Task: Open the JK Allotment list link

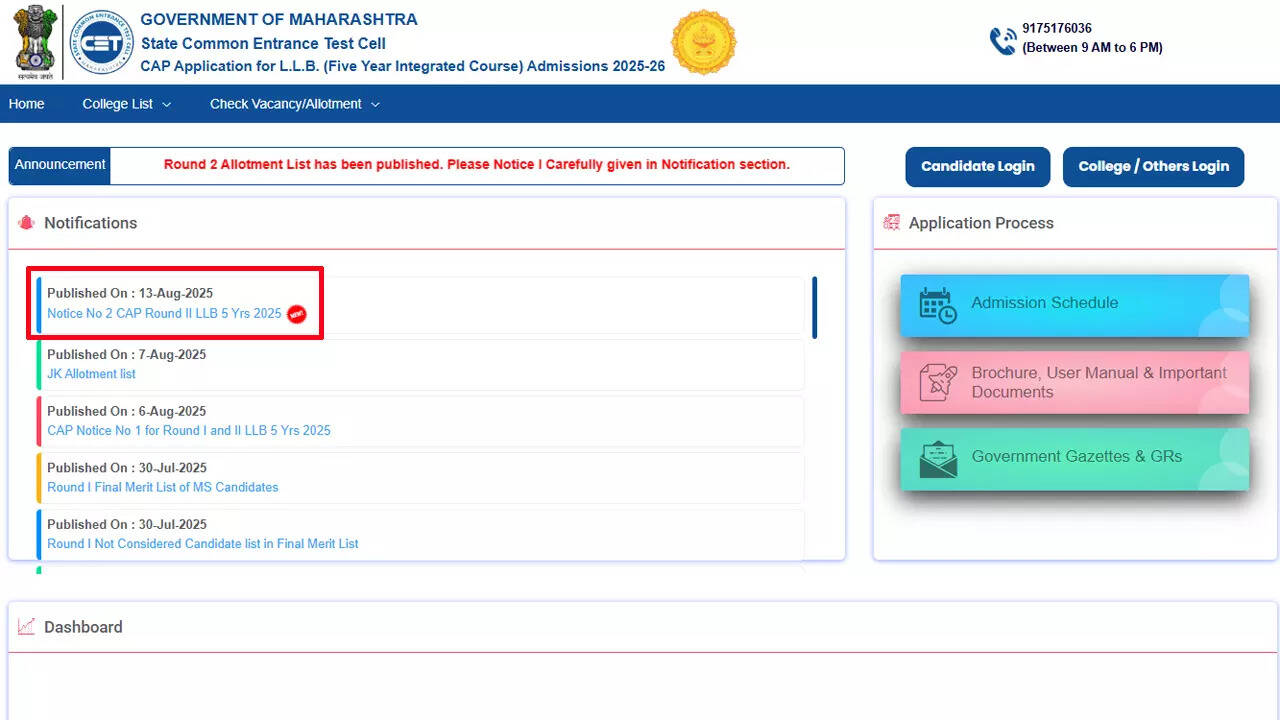Action: (x=91, y=374)
